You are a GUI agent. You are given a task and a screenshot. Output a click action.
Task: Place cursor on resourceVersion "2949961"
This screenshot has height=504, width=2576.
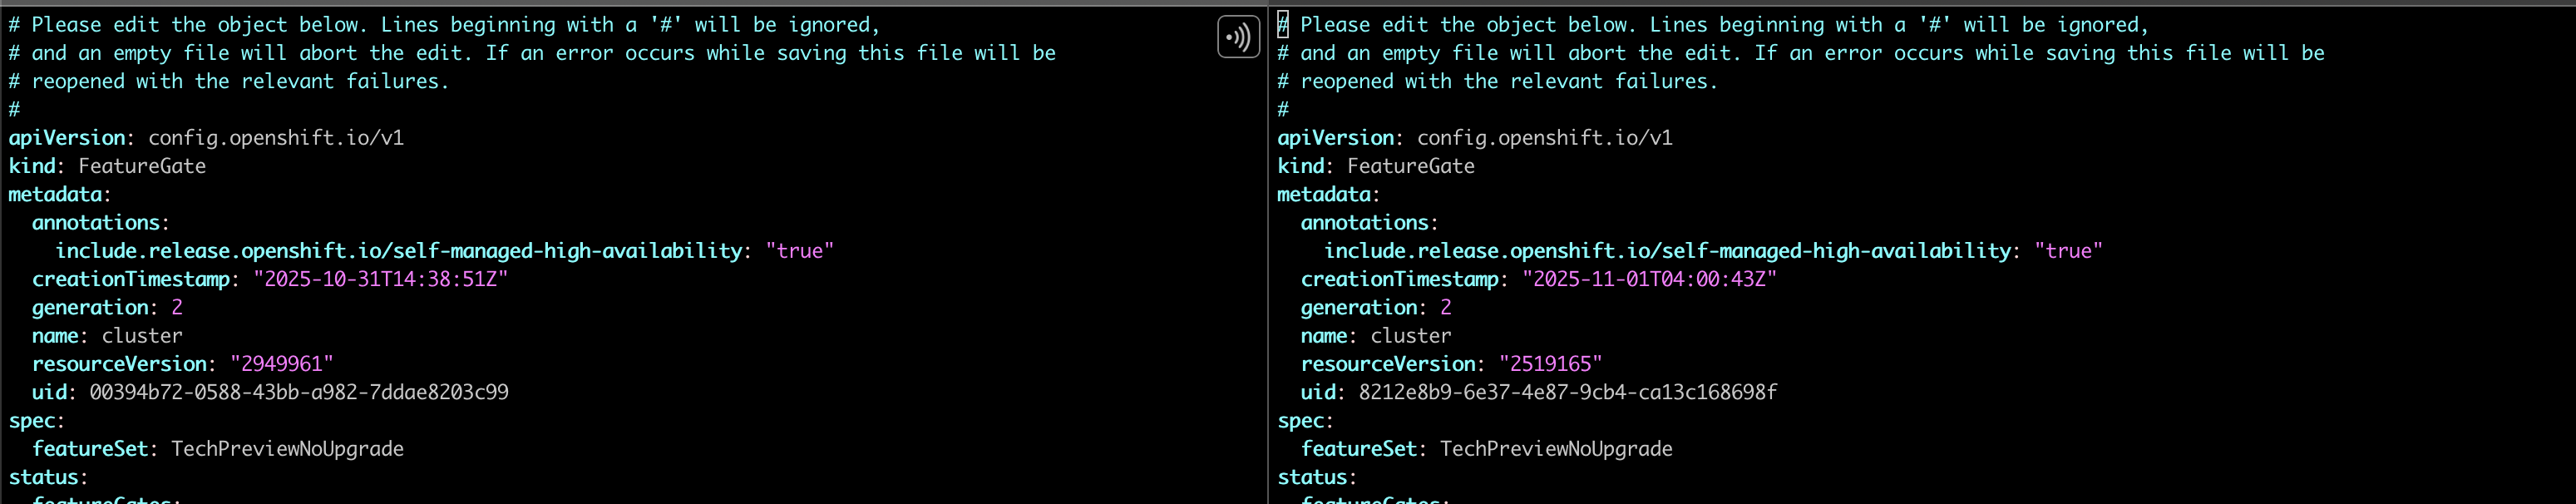281,364
